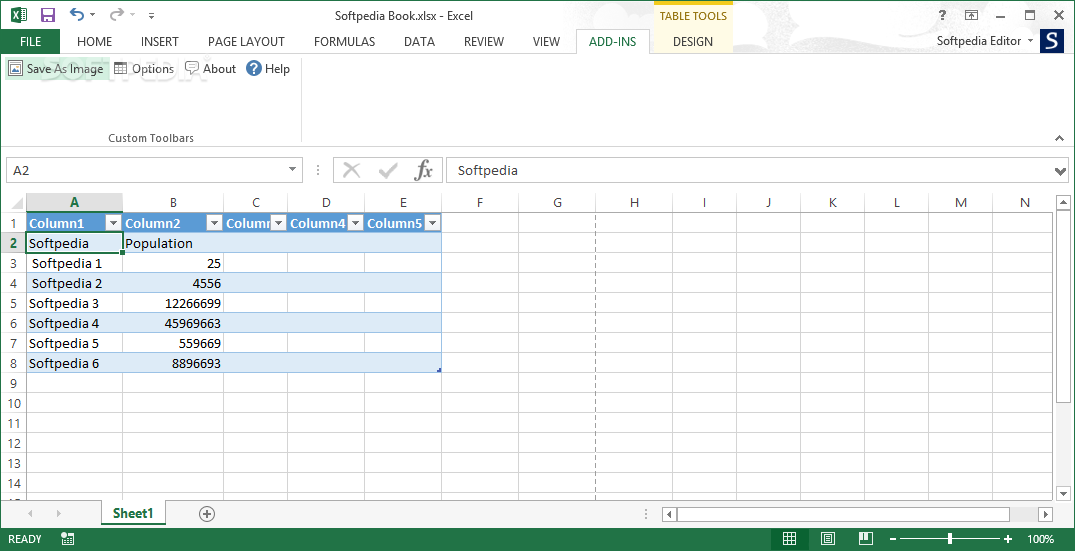This screenshot has width=1075, height=551.
Task: Click the Save As Image add-in button
Action: pyautogui.click(x=56, y=69)
